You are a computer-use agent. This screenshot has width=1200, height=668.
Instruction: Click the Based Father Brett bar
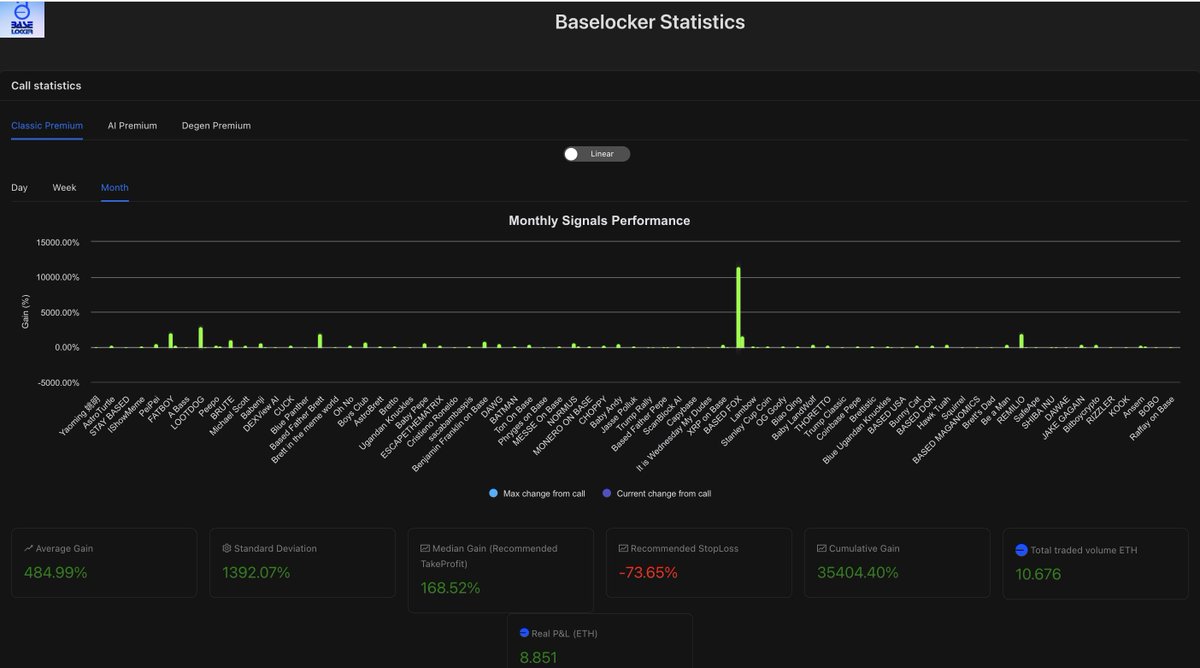coord(320,340)
